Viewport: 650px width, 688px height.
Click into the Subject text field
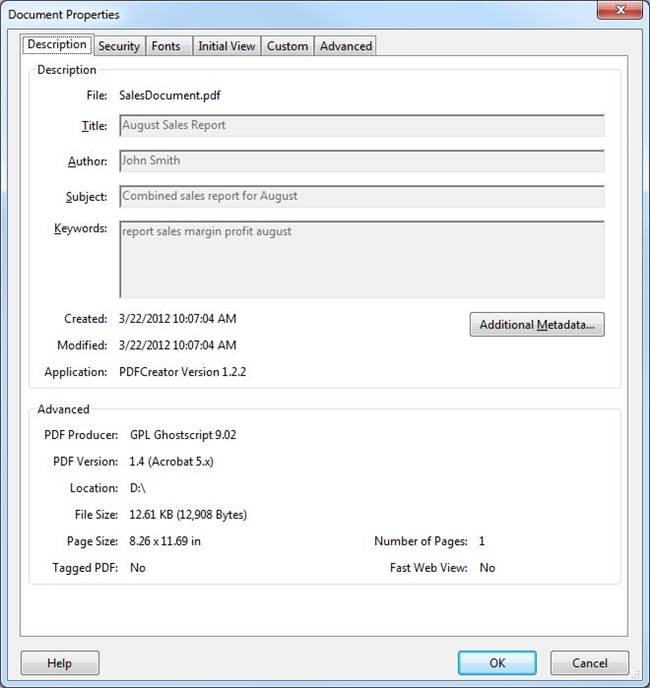pyautogui.click(x=361, y=196)
